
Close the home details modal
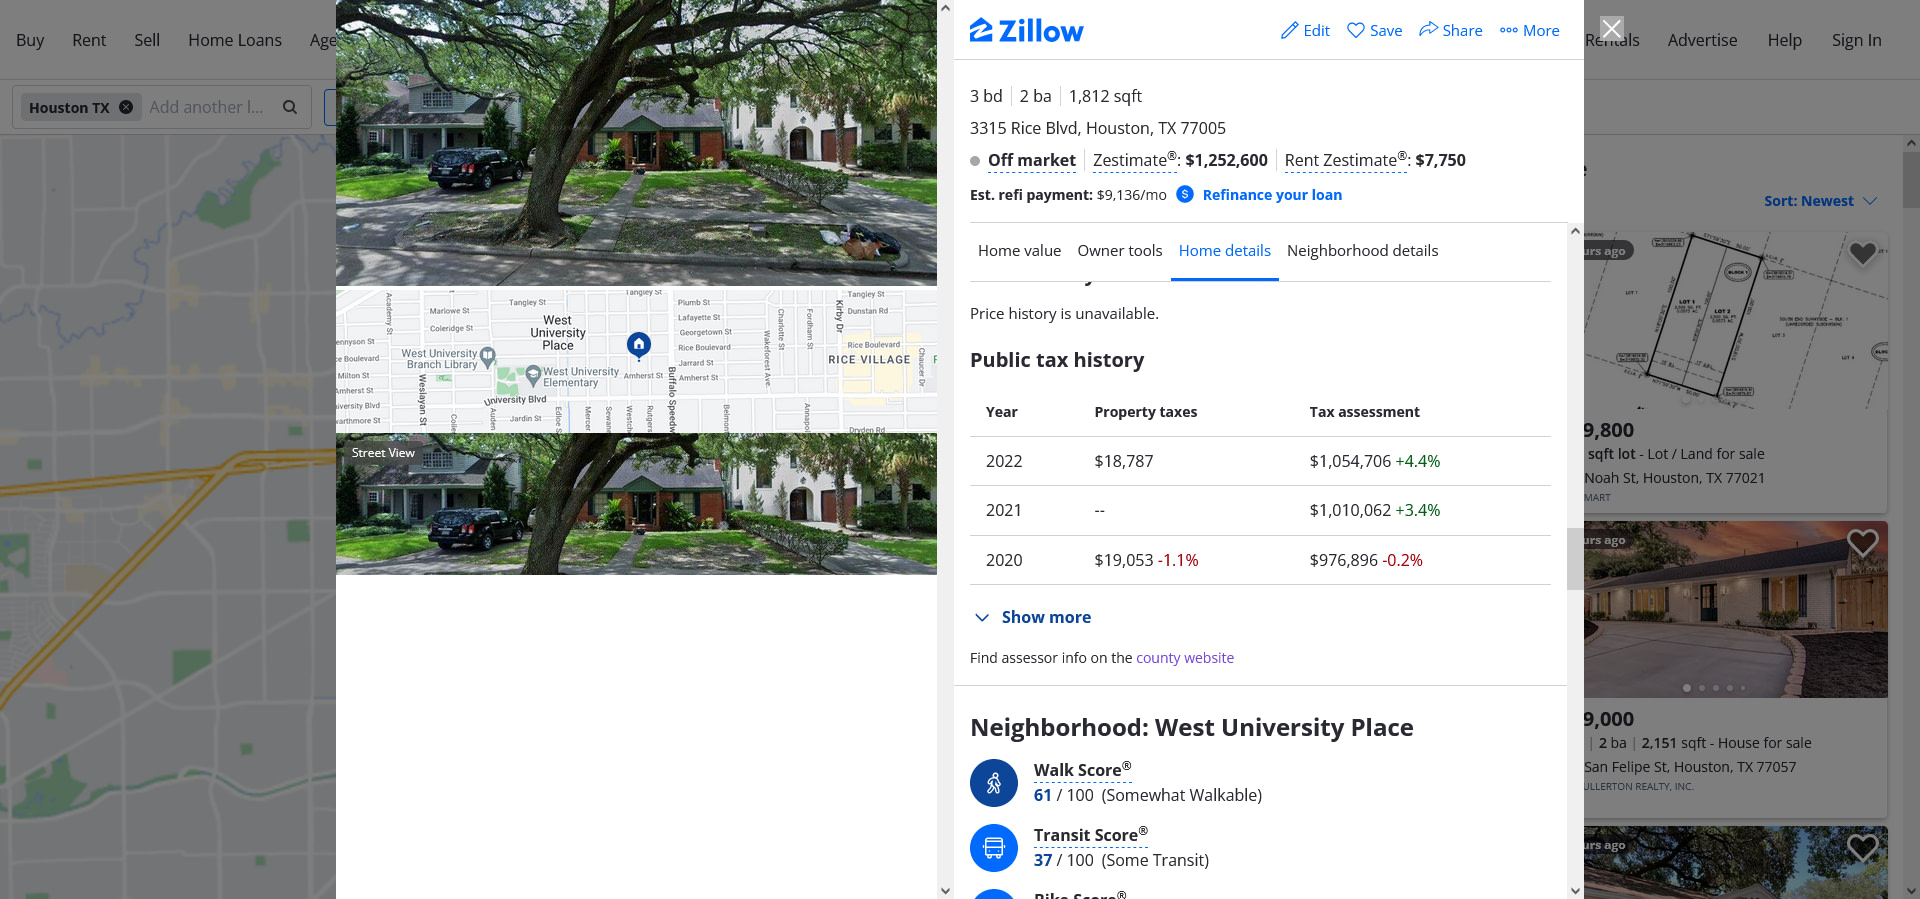point(1612,28)
